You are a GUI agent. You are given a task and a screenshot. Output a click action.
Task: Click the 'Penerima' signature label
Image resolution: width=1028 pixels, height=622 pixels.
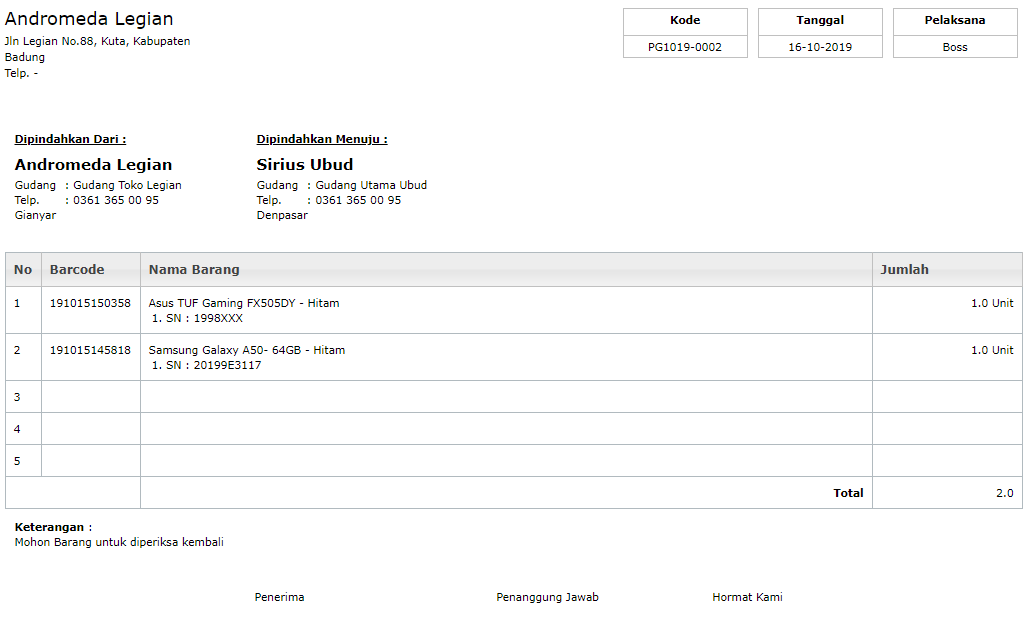279,597
